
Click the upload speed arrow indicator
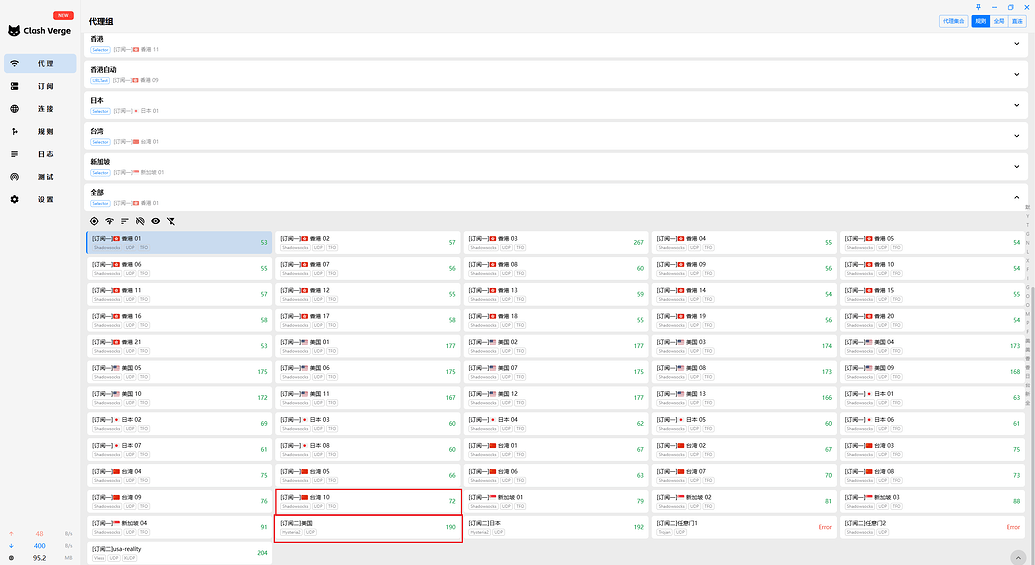point(11,533)
